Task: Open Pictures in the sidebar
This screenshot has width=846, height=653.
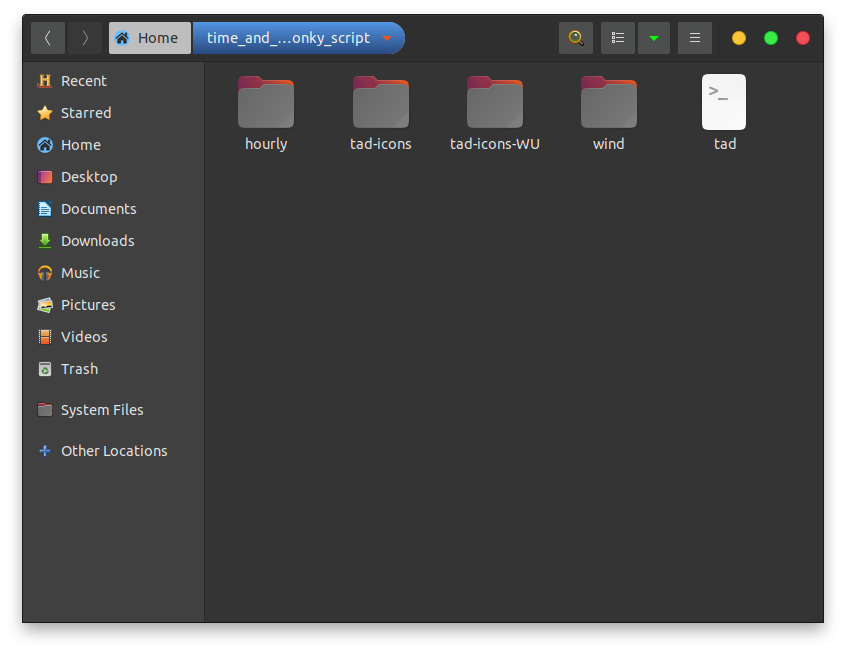Action: tap(113, 305)
